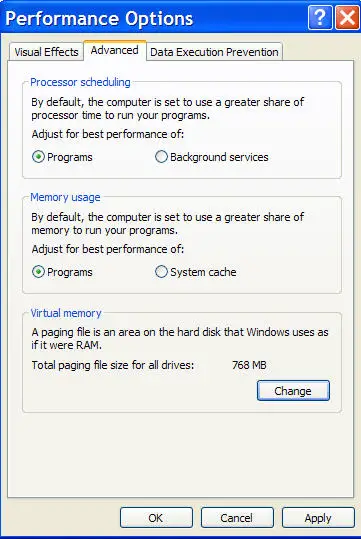The image size is (361, 539).
Task: Click the question mark Help icon
Action: click(x=320, y=17)
